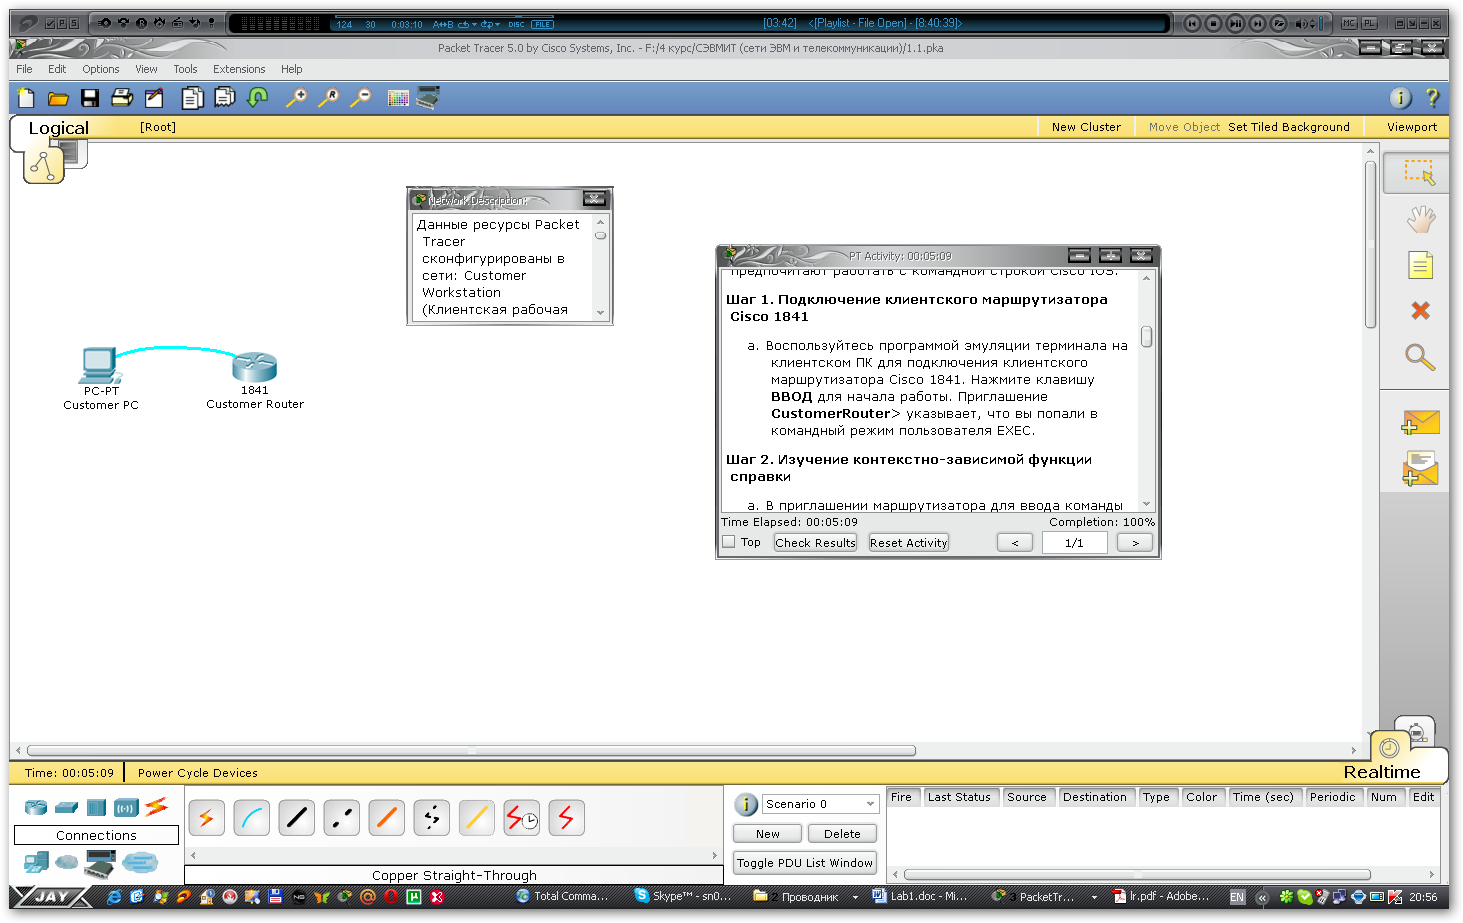This screenshot has width=1463, height=923.
Task: Open the View menu
Action: 146,69
